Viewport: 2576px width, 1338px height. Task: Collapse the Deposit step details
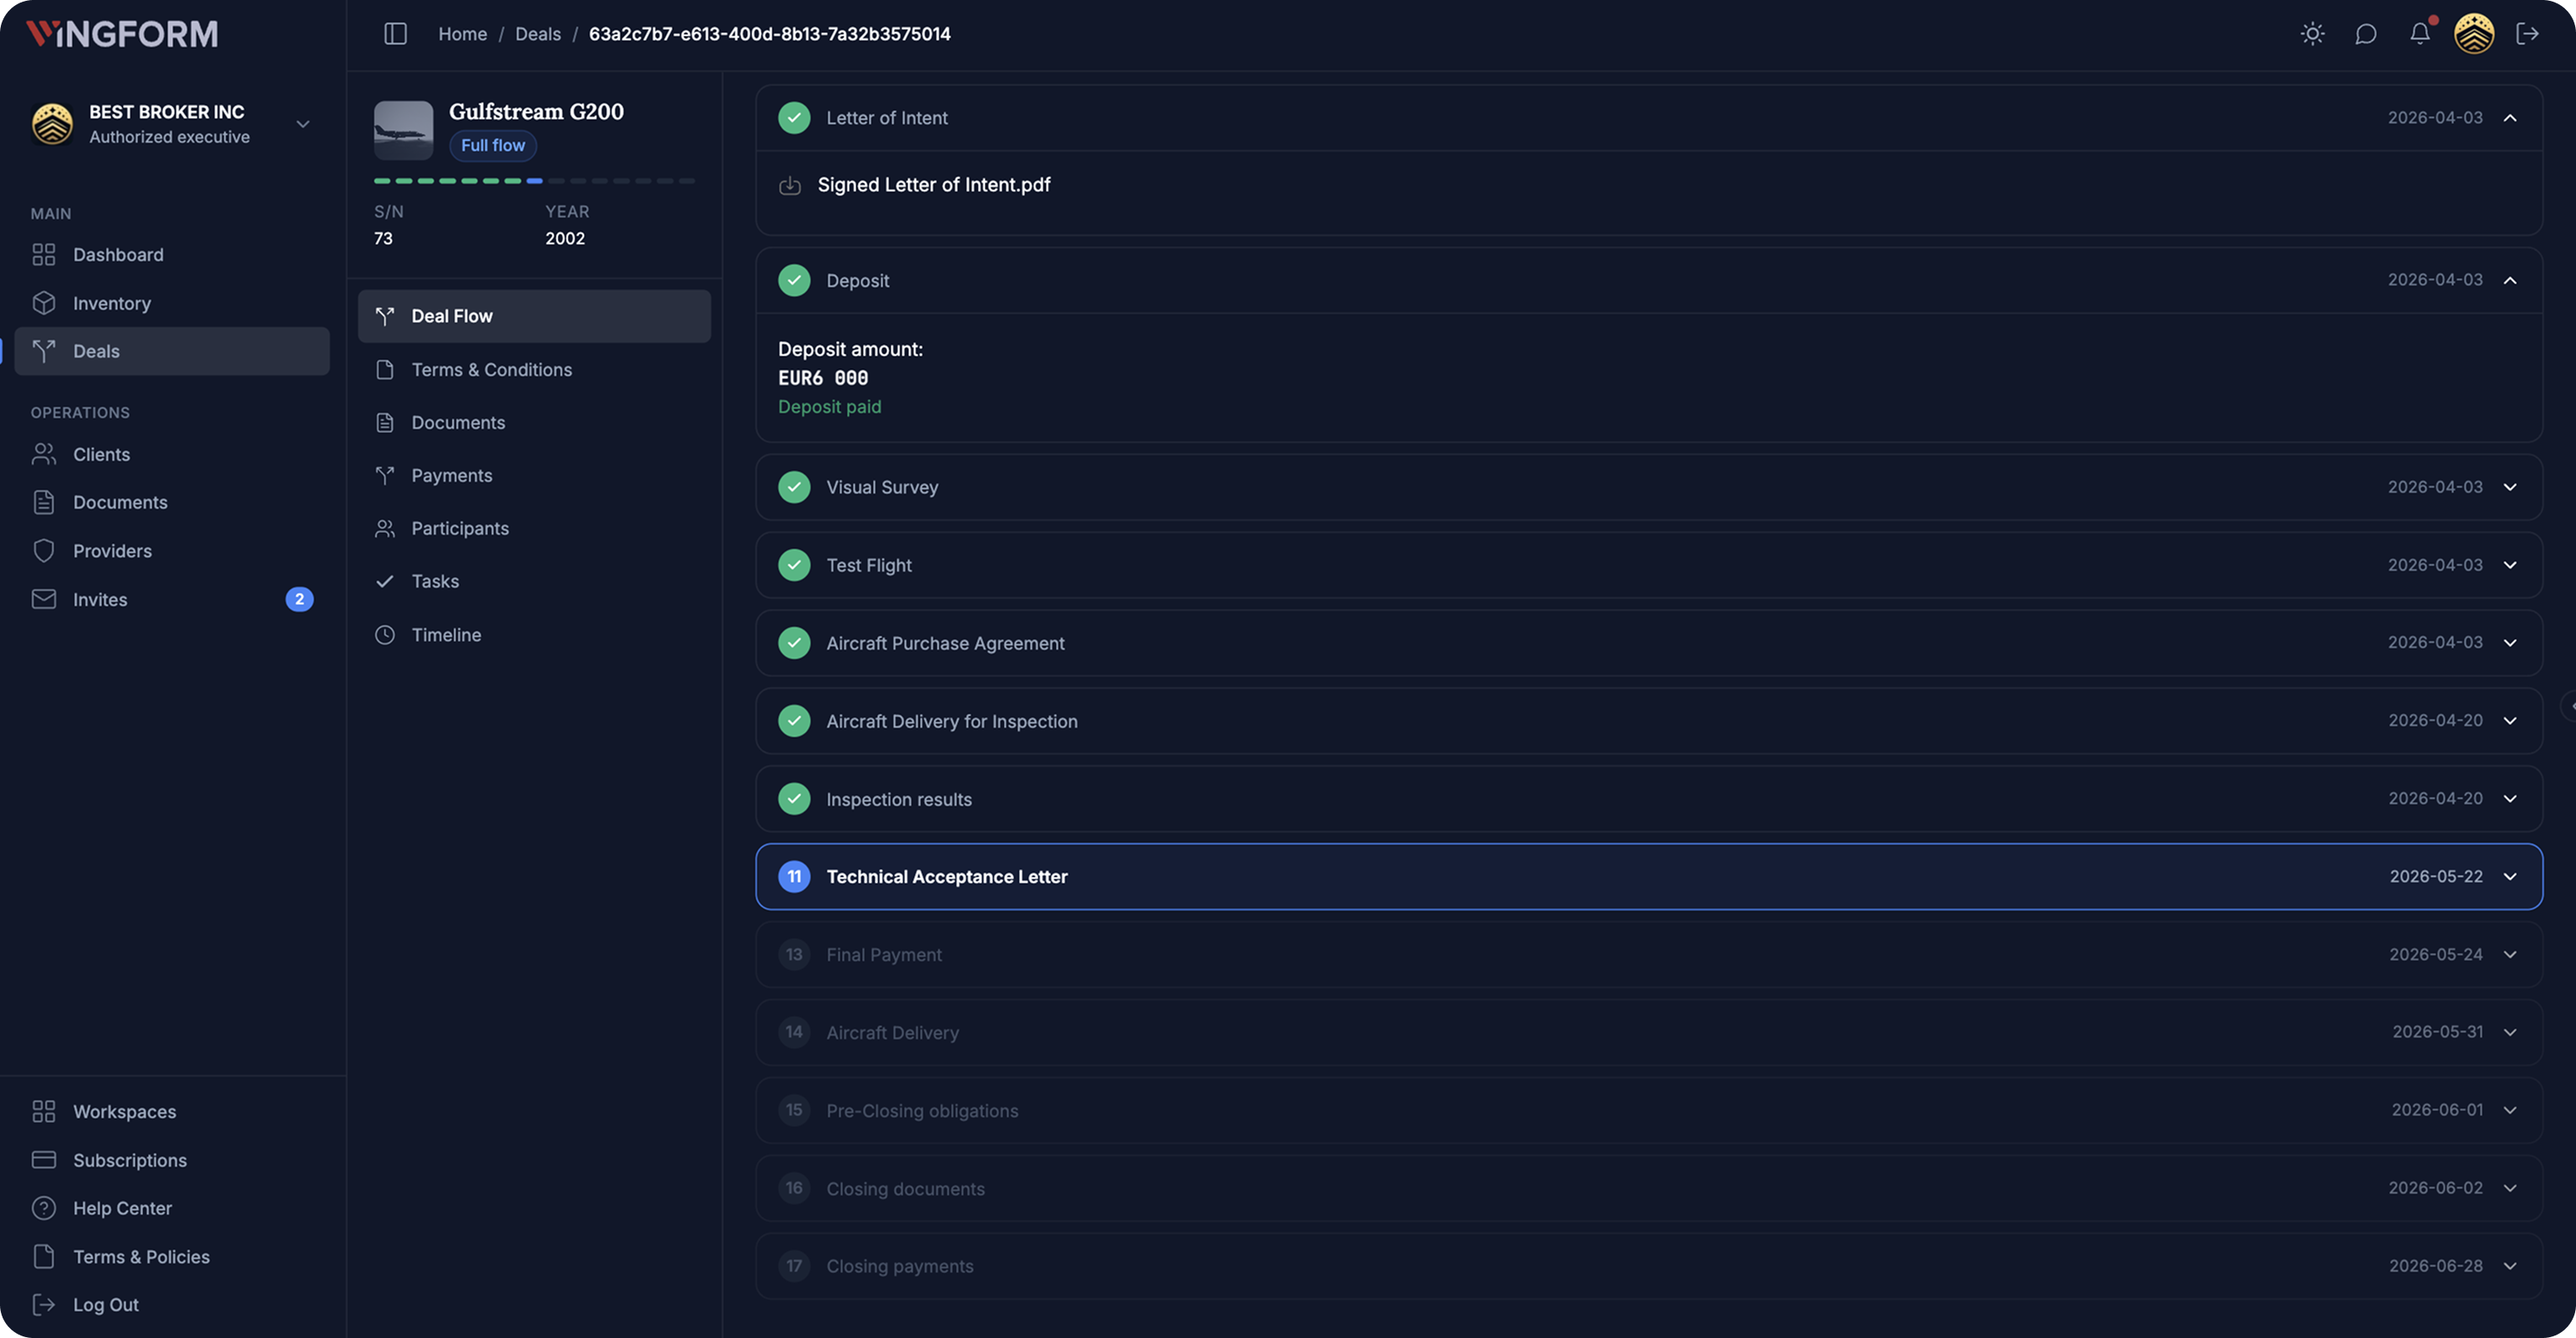click(x=2511, y=280)
